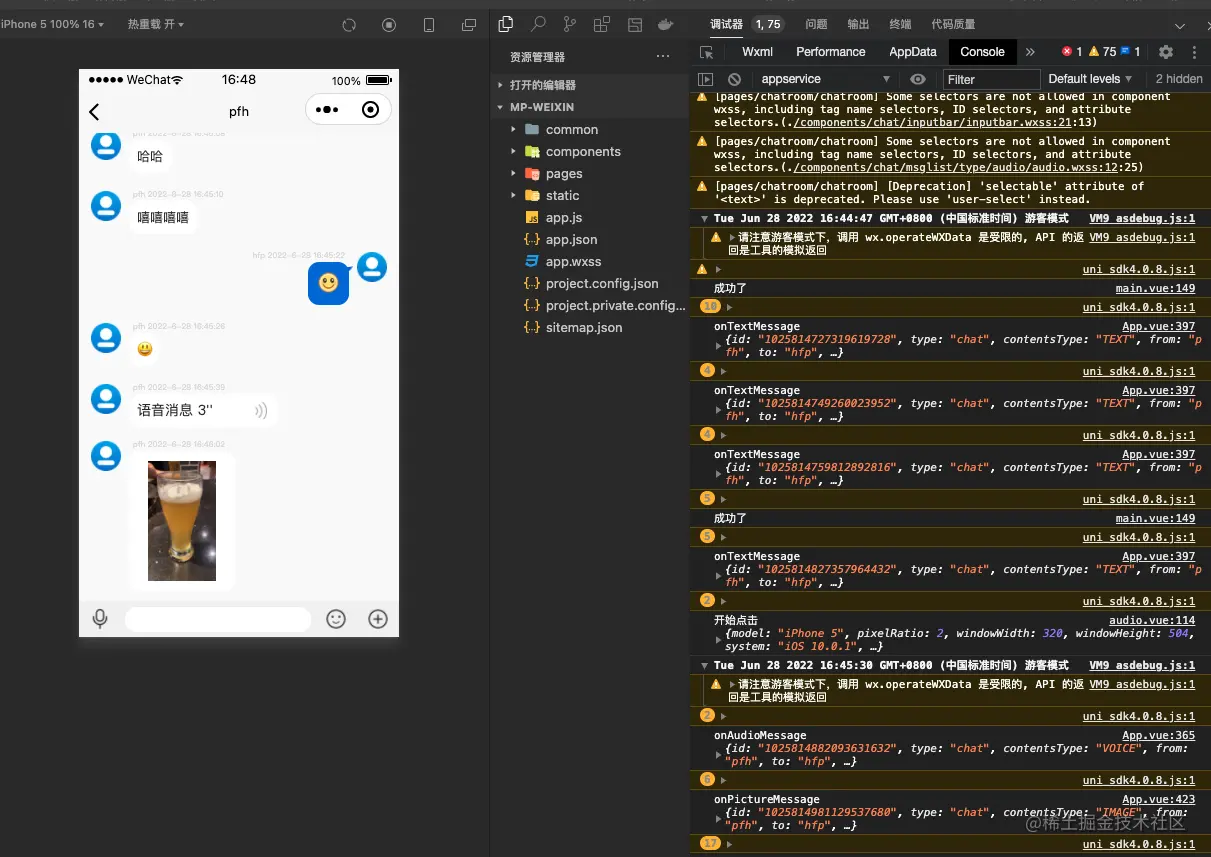Tap the plus icon in chat bar
The width and height of the screenshot is (1211, 857).
pos(378,619)
